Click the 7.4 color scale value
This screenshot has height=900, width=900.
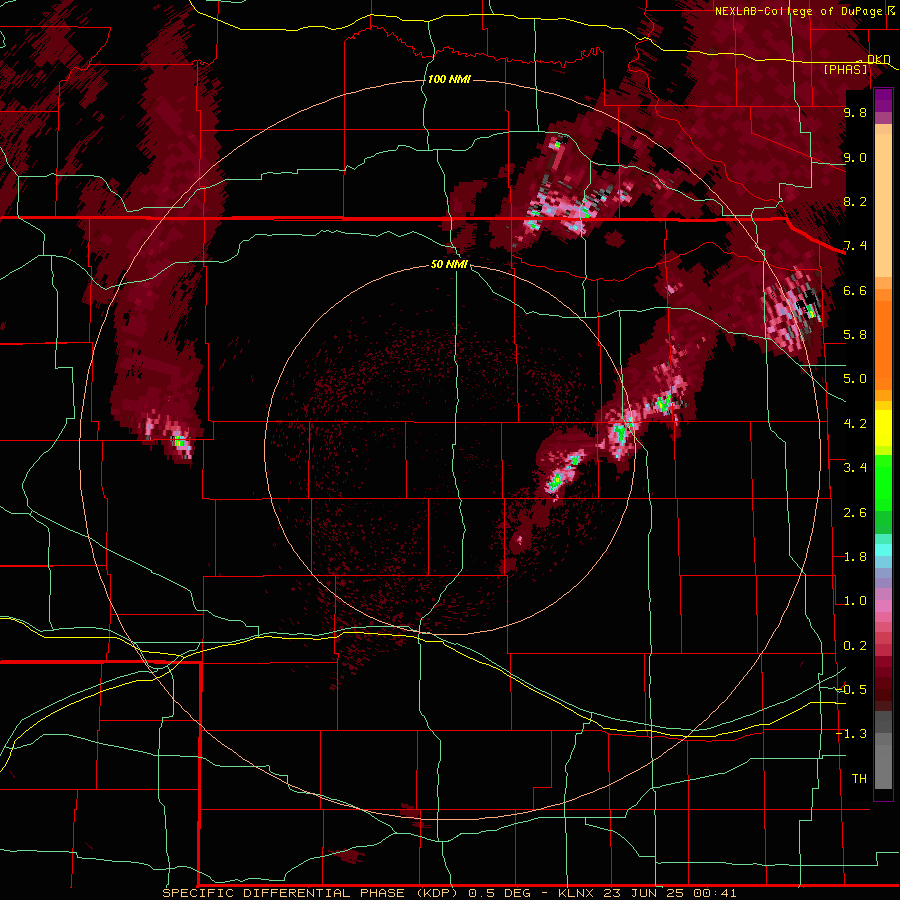click(x=855, y=246)
